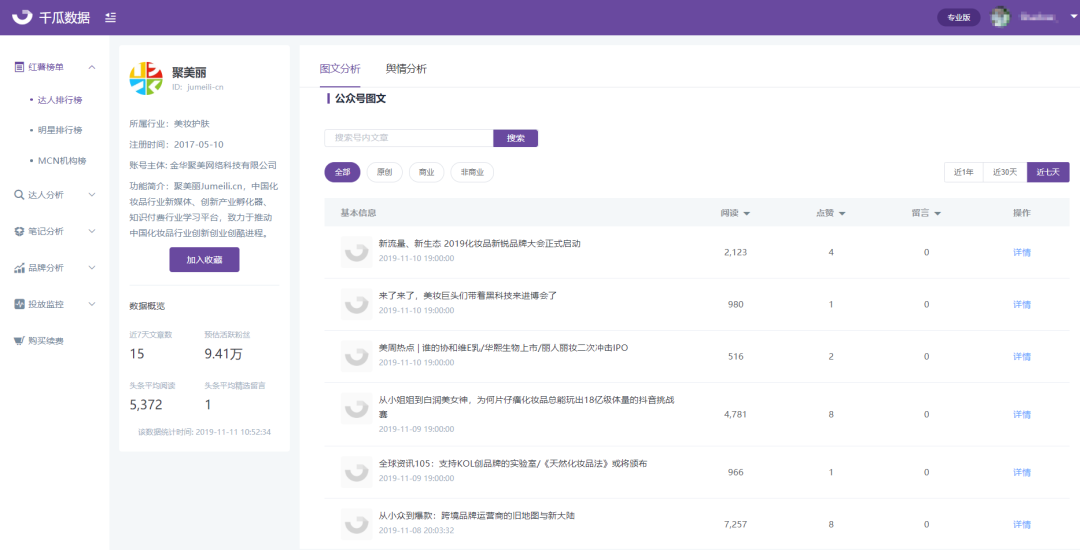Open 明星排行榜 in the sidebar
Viewport: 1080px width, 550px height.
coord(60,130)
